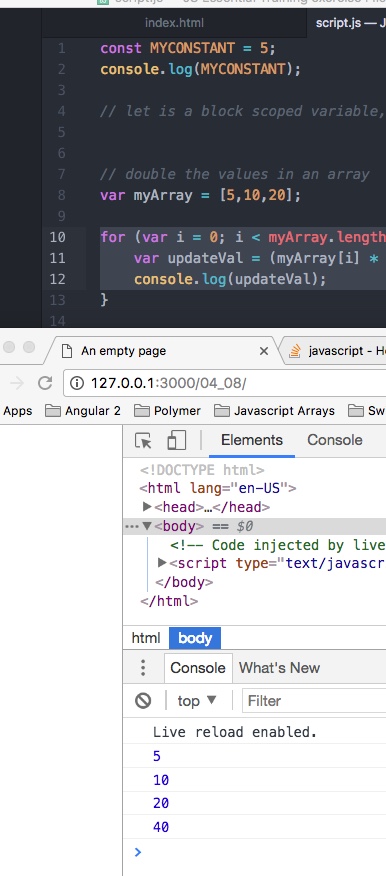Click the clear console icon
386x876 pixels.
click(x=143, y=701)
